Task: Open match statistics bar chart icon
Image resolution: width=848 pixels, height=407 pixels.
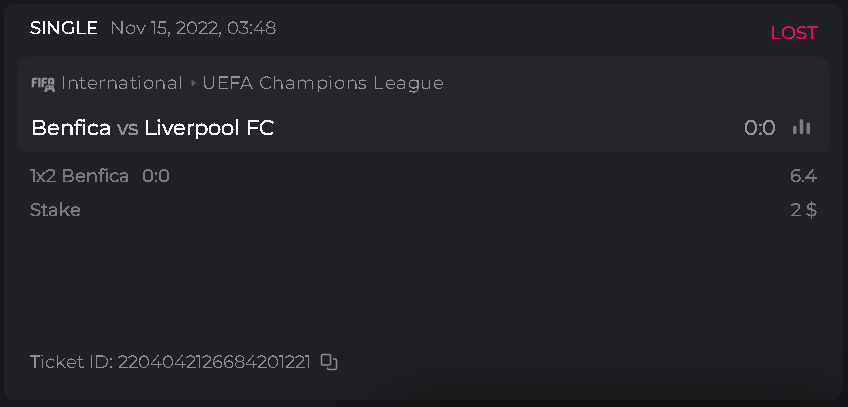Action: pos(801,127)
